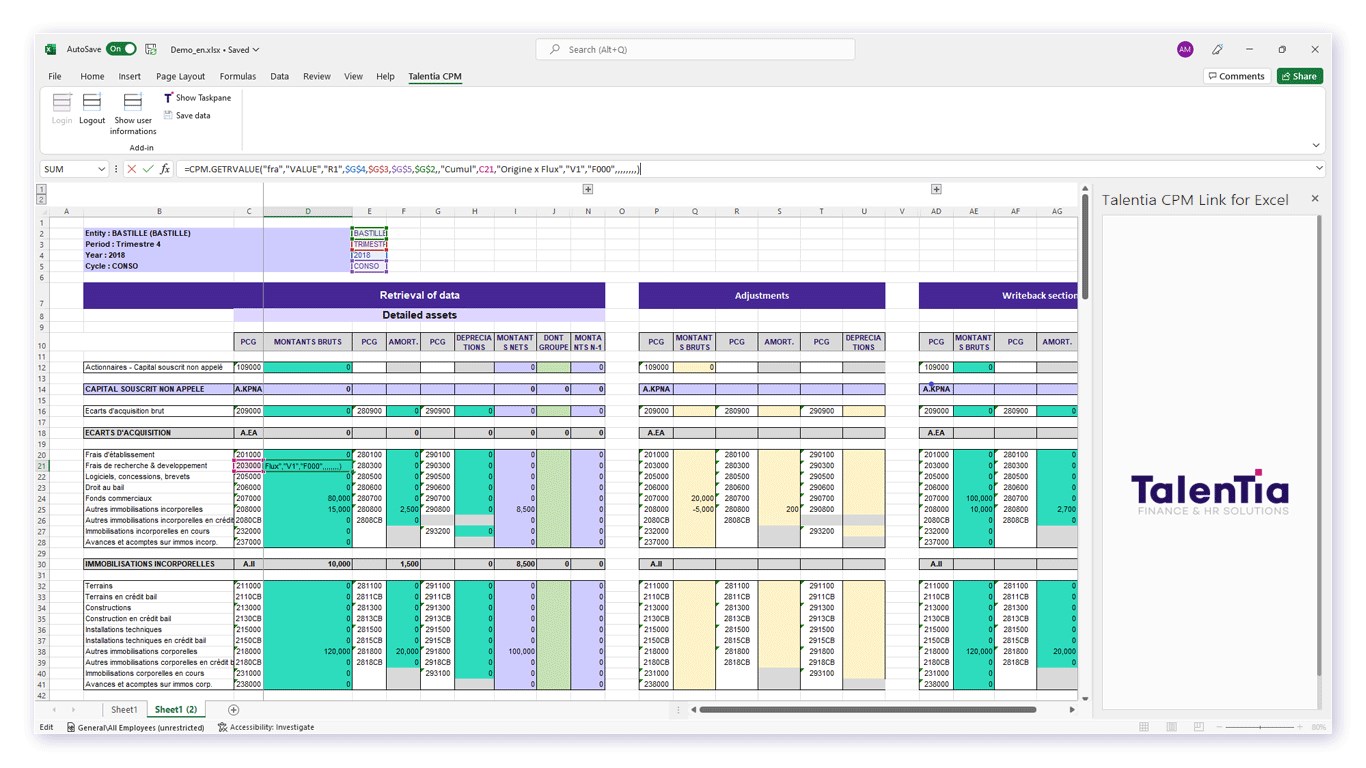Click the 'Adjustments' section header

762,295
